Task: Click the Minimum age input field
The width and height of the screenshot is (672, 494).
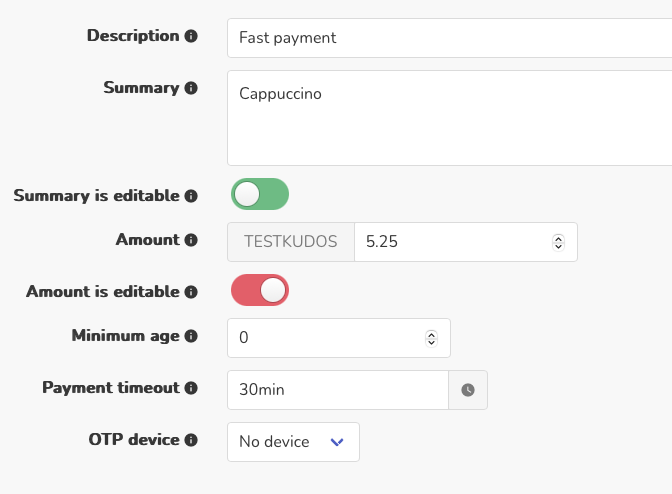Action: pos(325,338)
